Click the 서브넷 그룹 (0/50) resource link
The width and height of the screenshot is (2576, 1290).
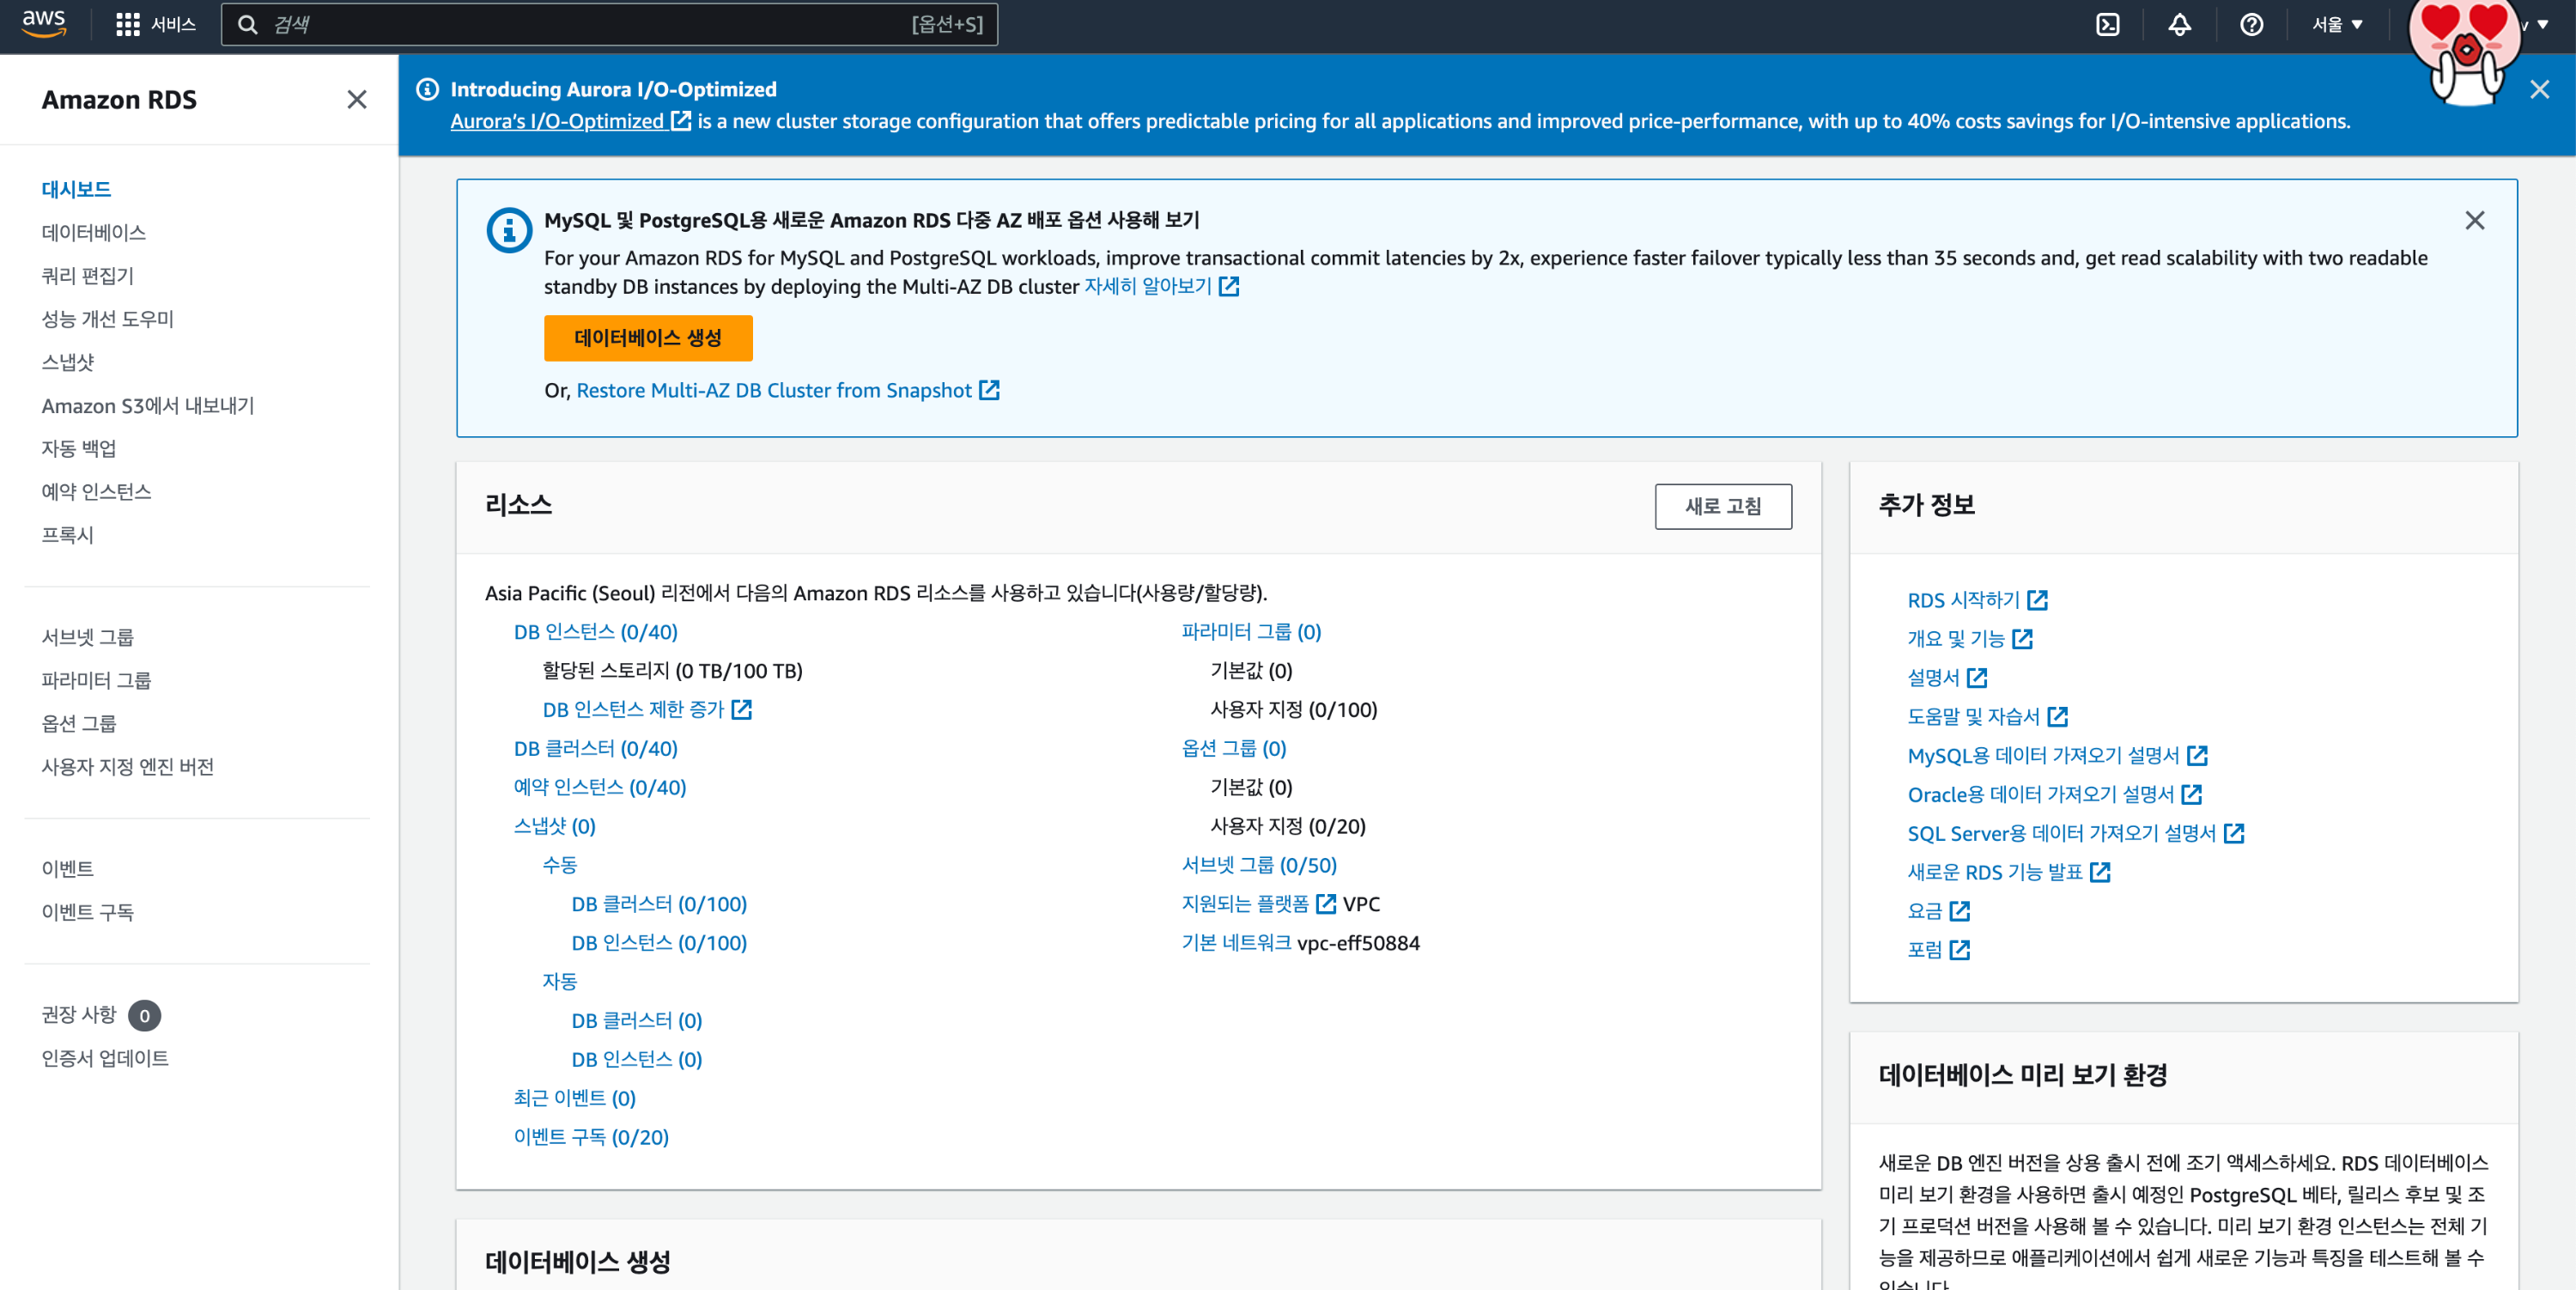1258,865
